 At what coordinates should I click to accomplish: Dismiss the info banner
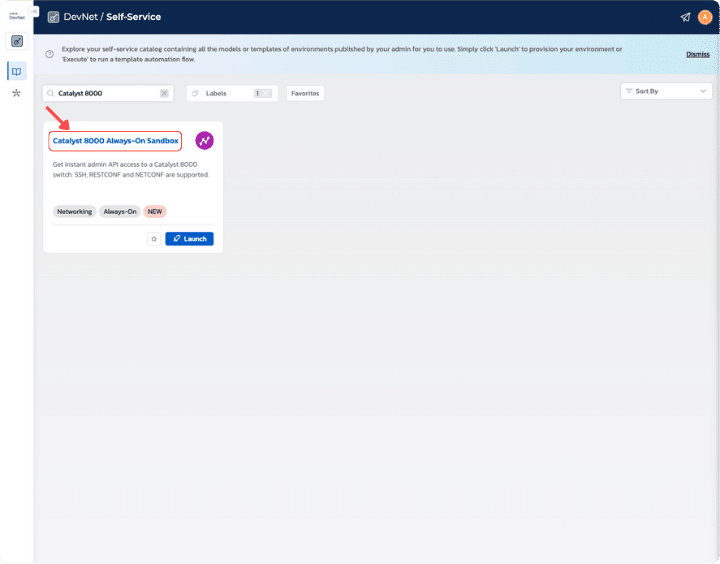(698, 54)
